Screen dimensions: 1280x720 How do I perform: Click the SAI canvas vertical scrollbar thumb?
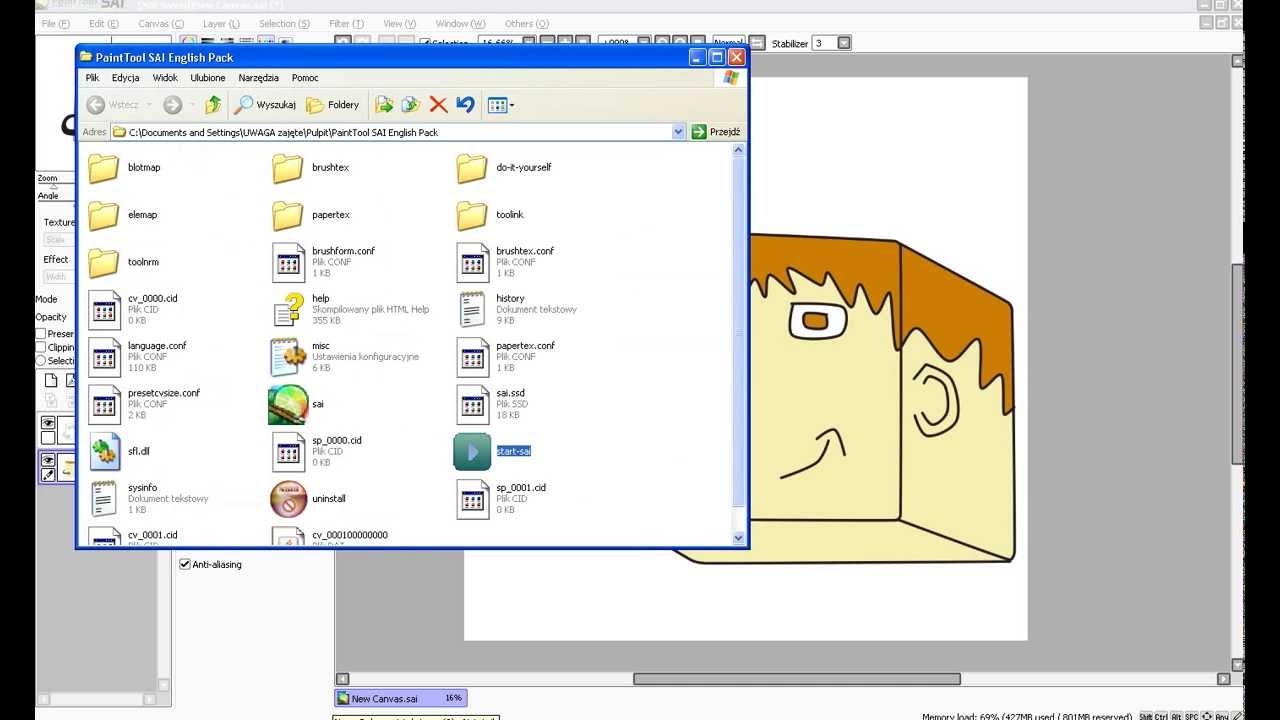tap(1238, 363)
